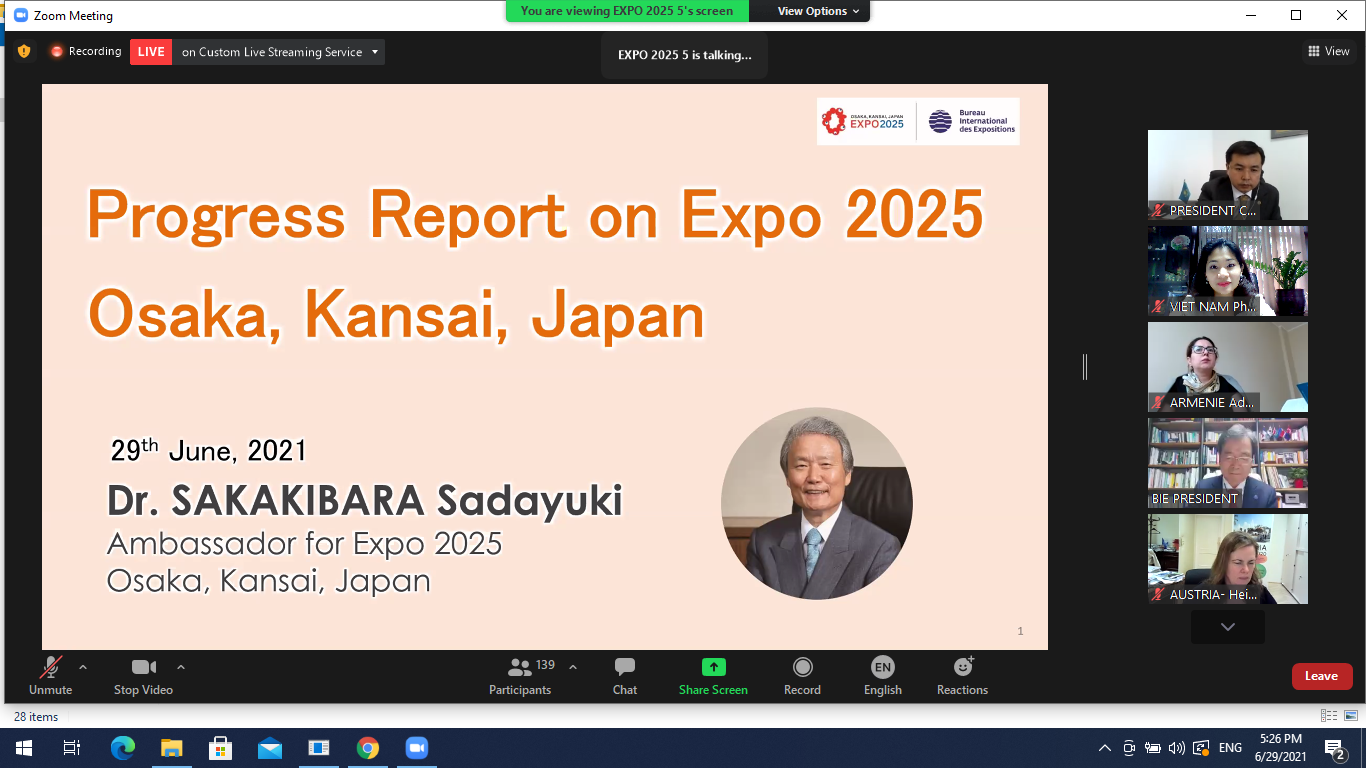Select the BIE PRESIDENT video thumbnail
The height and width of the screenshot is (768, 1366).
click(x=1227, y=463)
